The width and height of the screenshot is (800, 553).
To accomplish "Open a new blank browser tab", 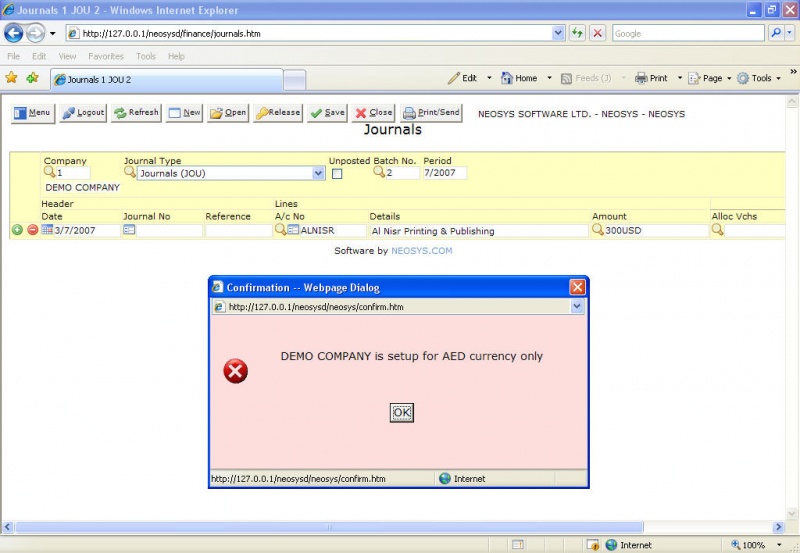I will (294, 80).
